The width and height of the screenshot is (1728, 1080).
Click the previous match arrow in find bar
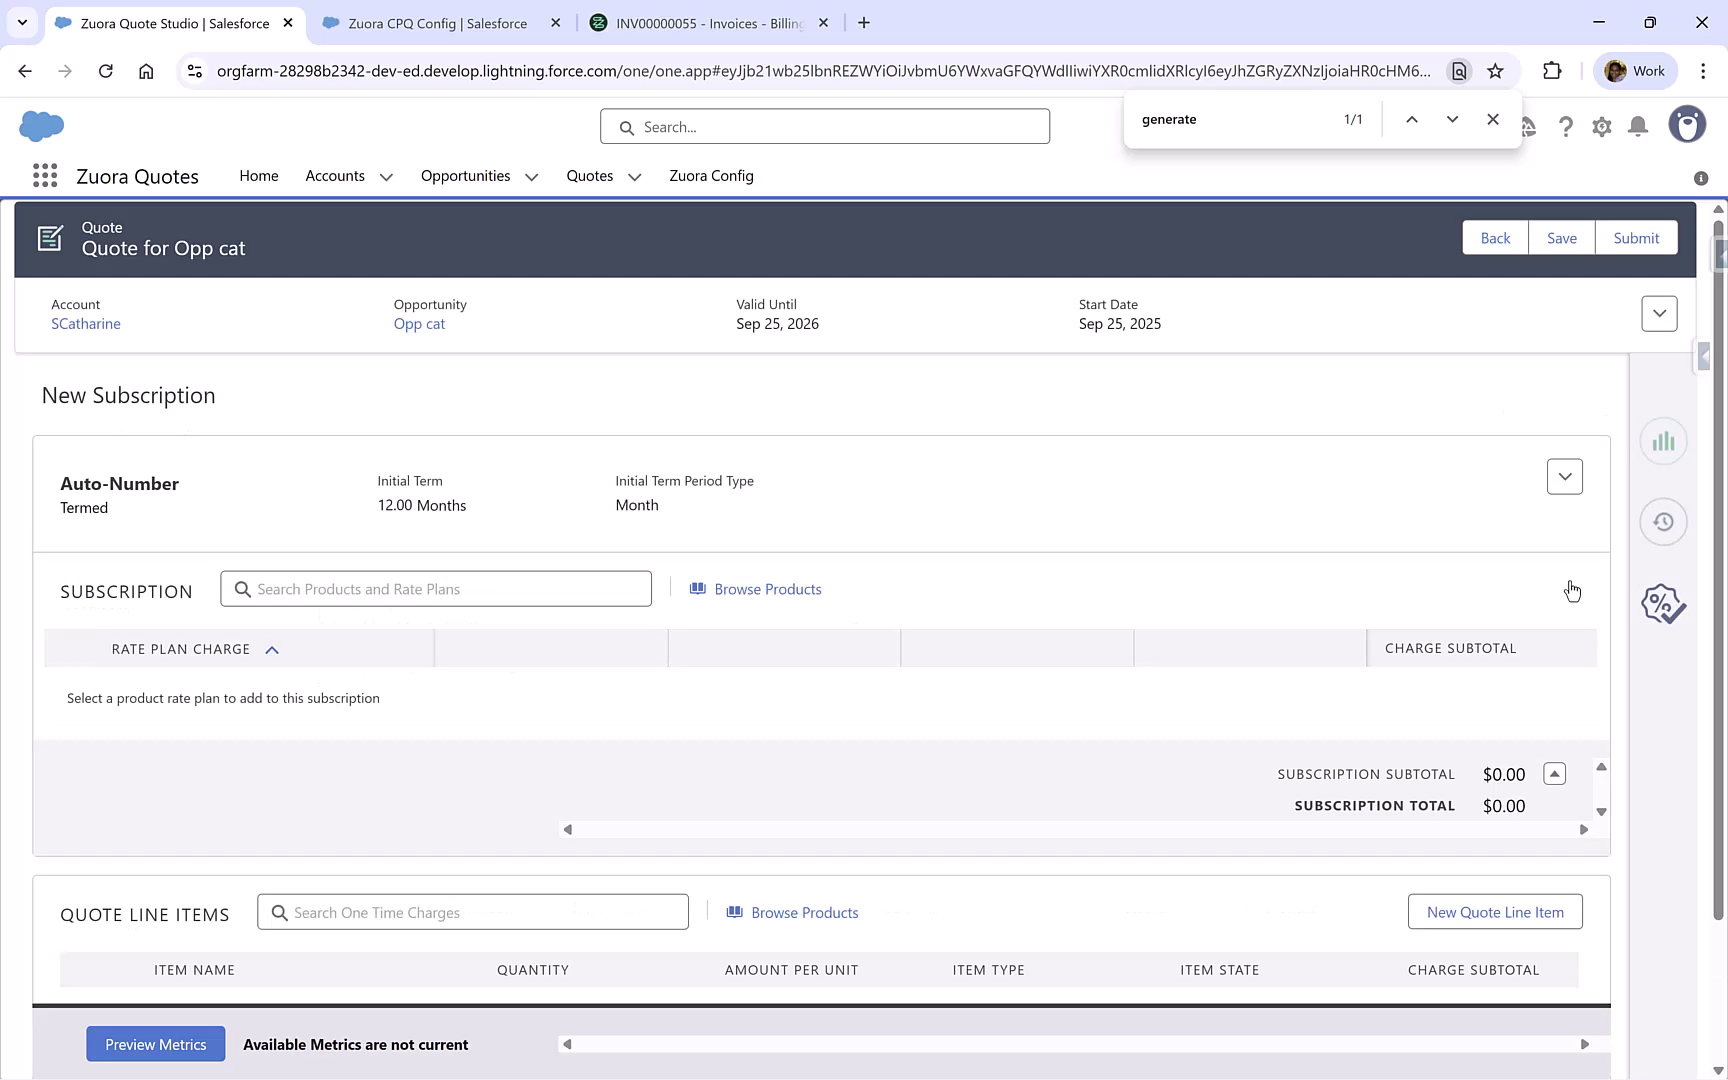pyautogui.click(x=1412, y=118)
